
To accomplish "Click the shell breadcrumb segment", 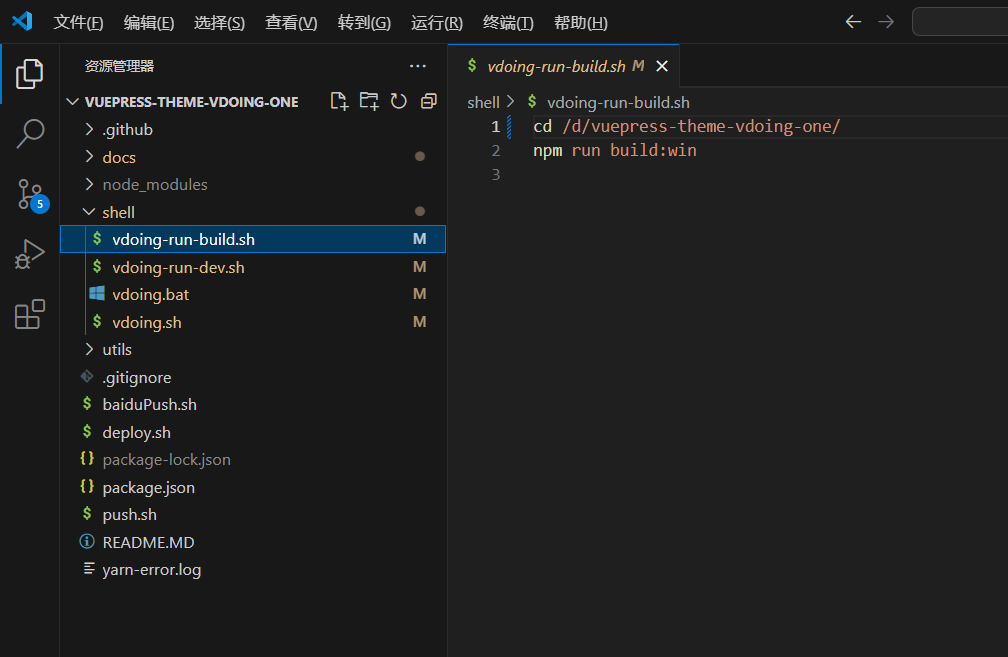I will click(x=483, y=102).
